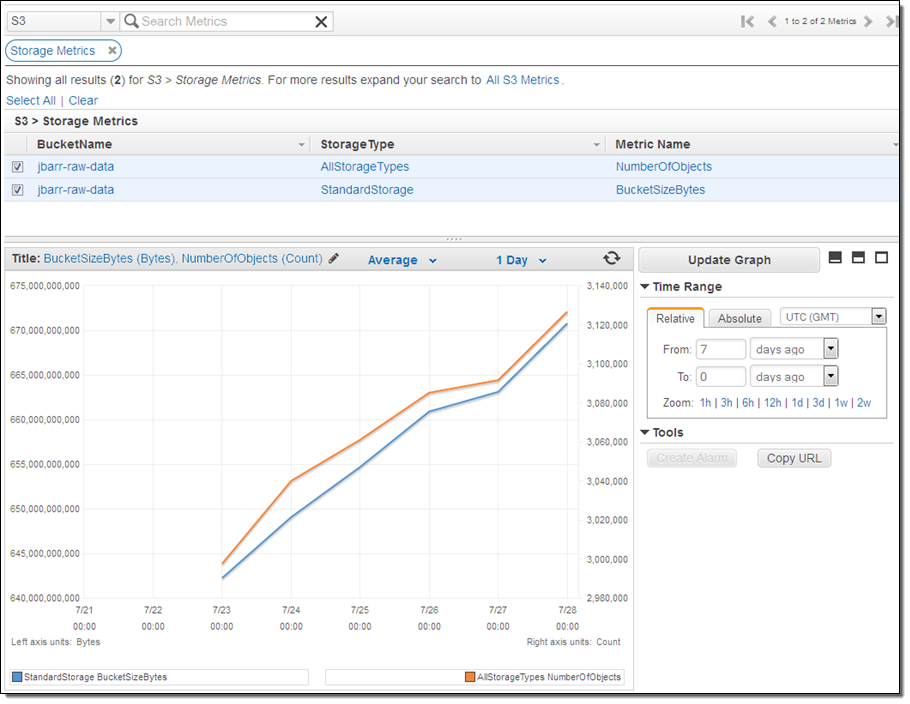
Task: Go to first page of metrics
Action: tap(747, 21)
